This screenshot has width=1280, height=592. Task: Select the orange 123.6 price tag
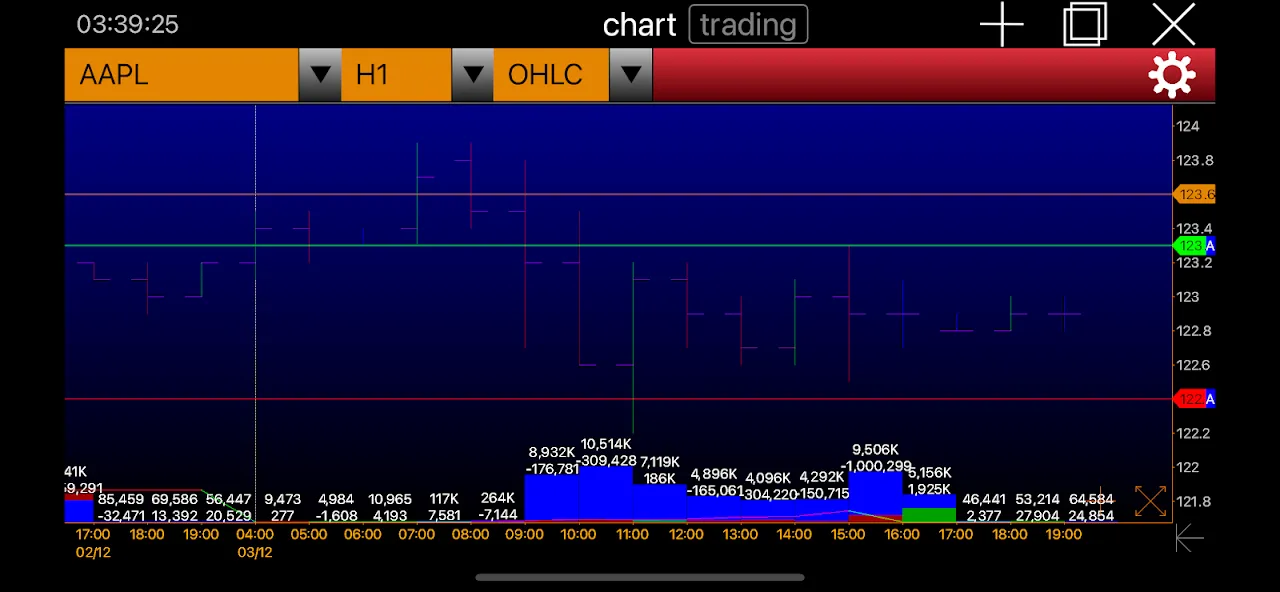click(1195, 195)
